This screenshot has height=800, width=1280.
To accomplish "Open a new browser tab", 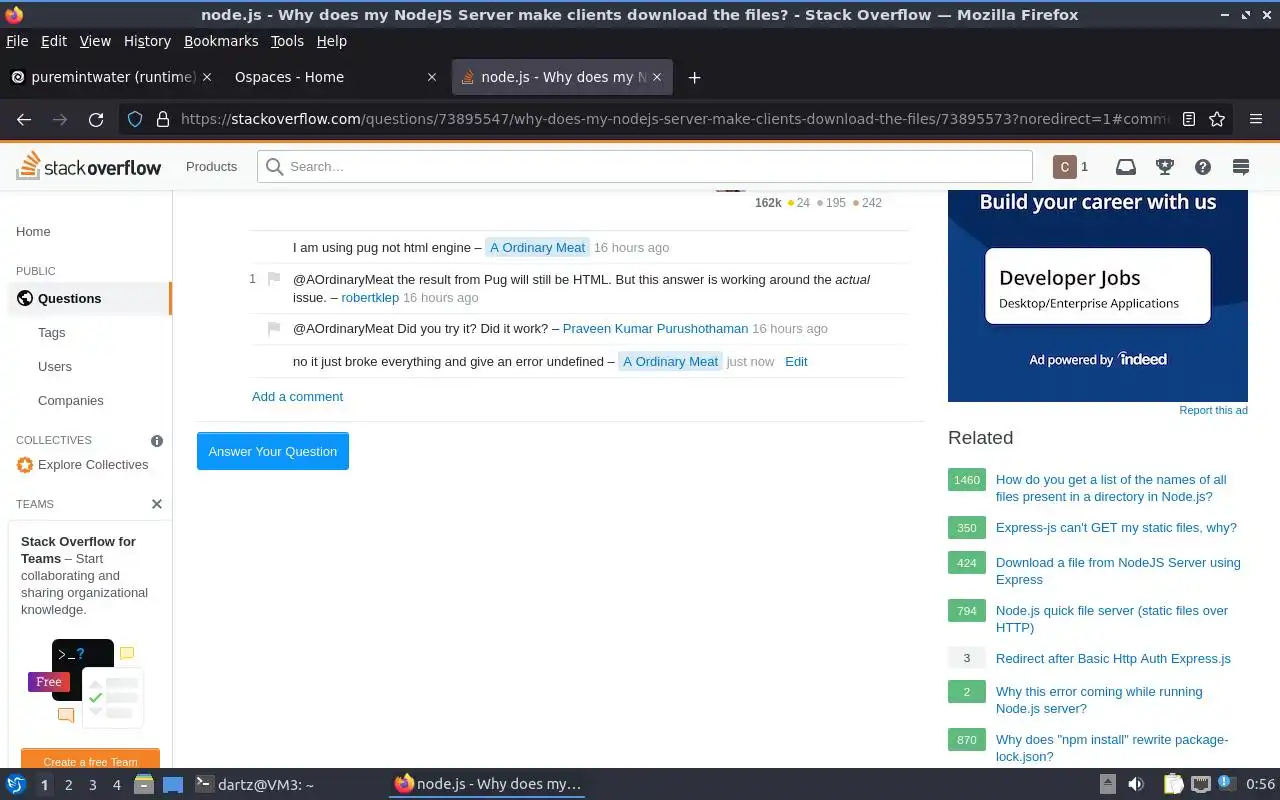I will (694, 77).
